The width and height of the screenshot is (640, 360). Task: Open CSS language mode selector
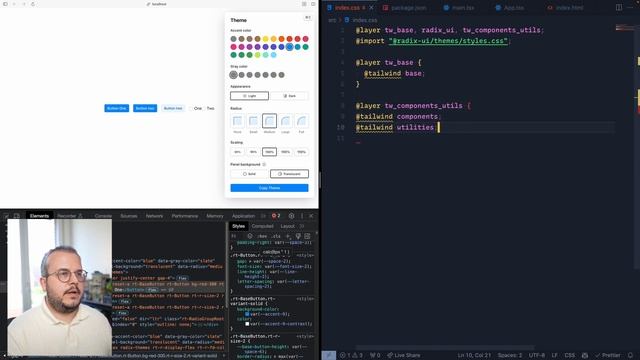point(570,356)
